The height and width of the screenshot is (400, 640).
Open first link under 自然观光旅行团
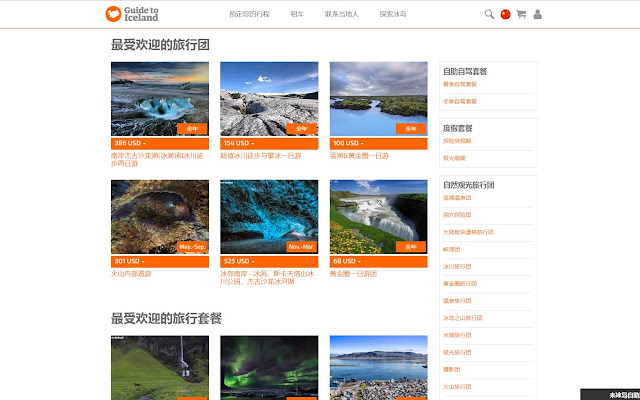(457, 198)
